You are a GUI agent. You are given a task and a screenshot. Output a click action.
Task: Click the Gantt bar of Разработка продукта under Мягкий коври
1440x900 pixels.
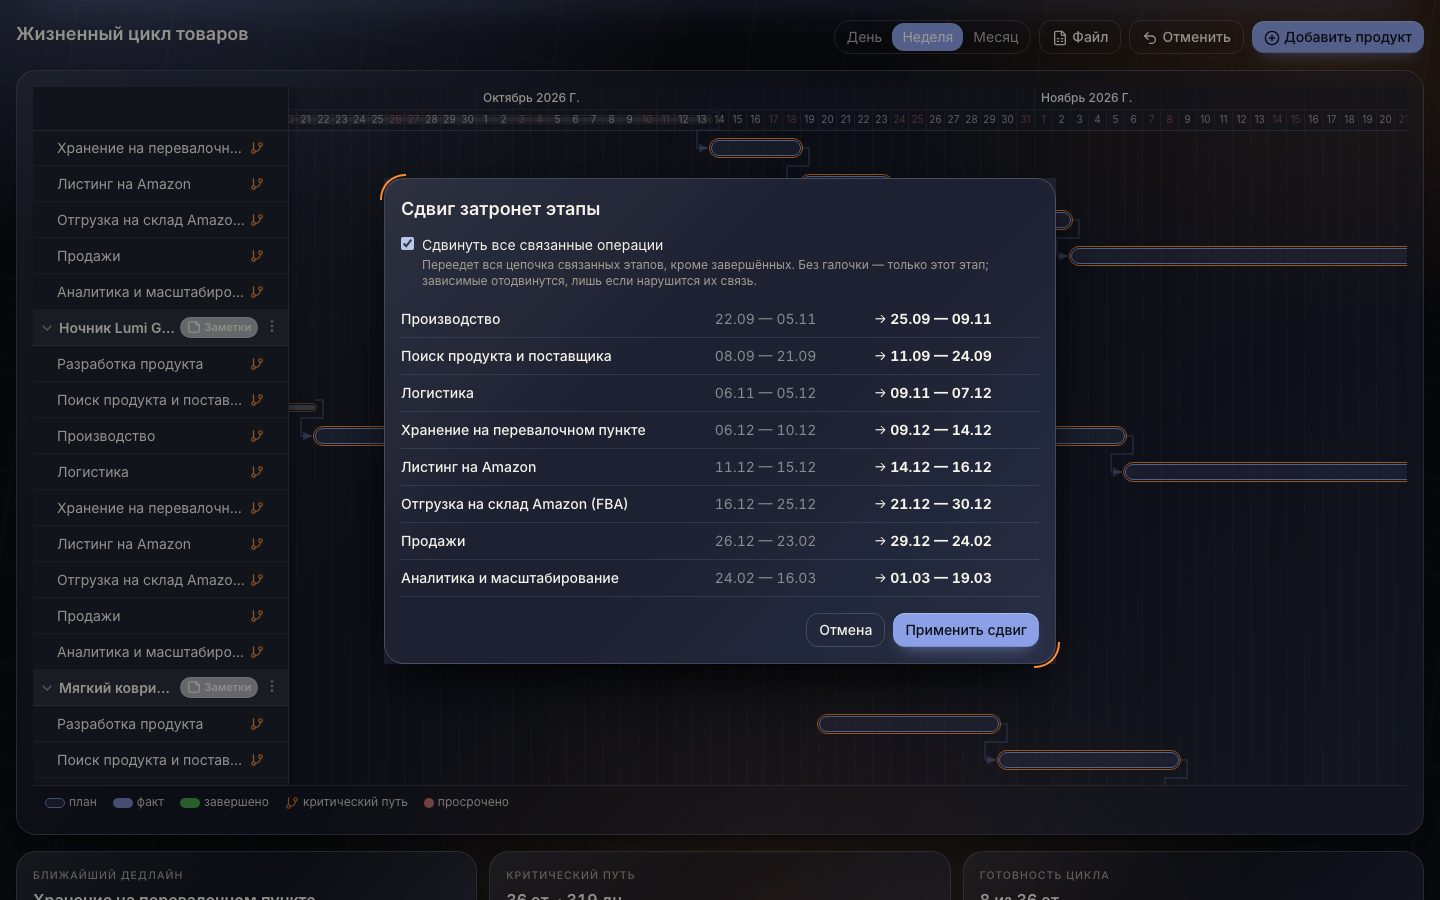tap(909, 724)
